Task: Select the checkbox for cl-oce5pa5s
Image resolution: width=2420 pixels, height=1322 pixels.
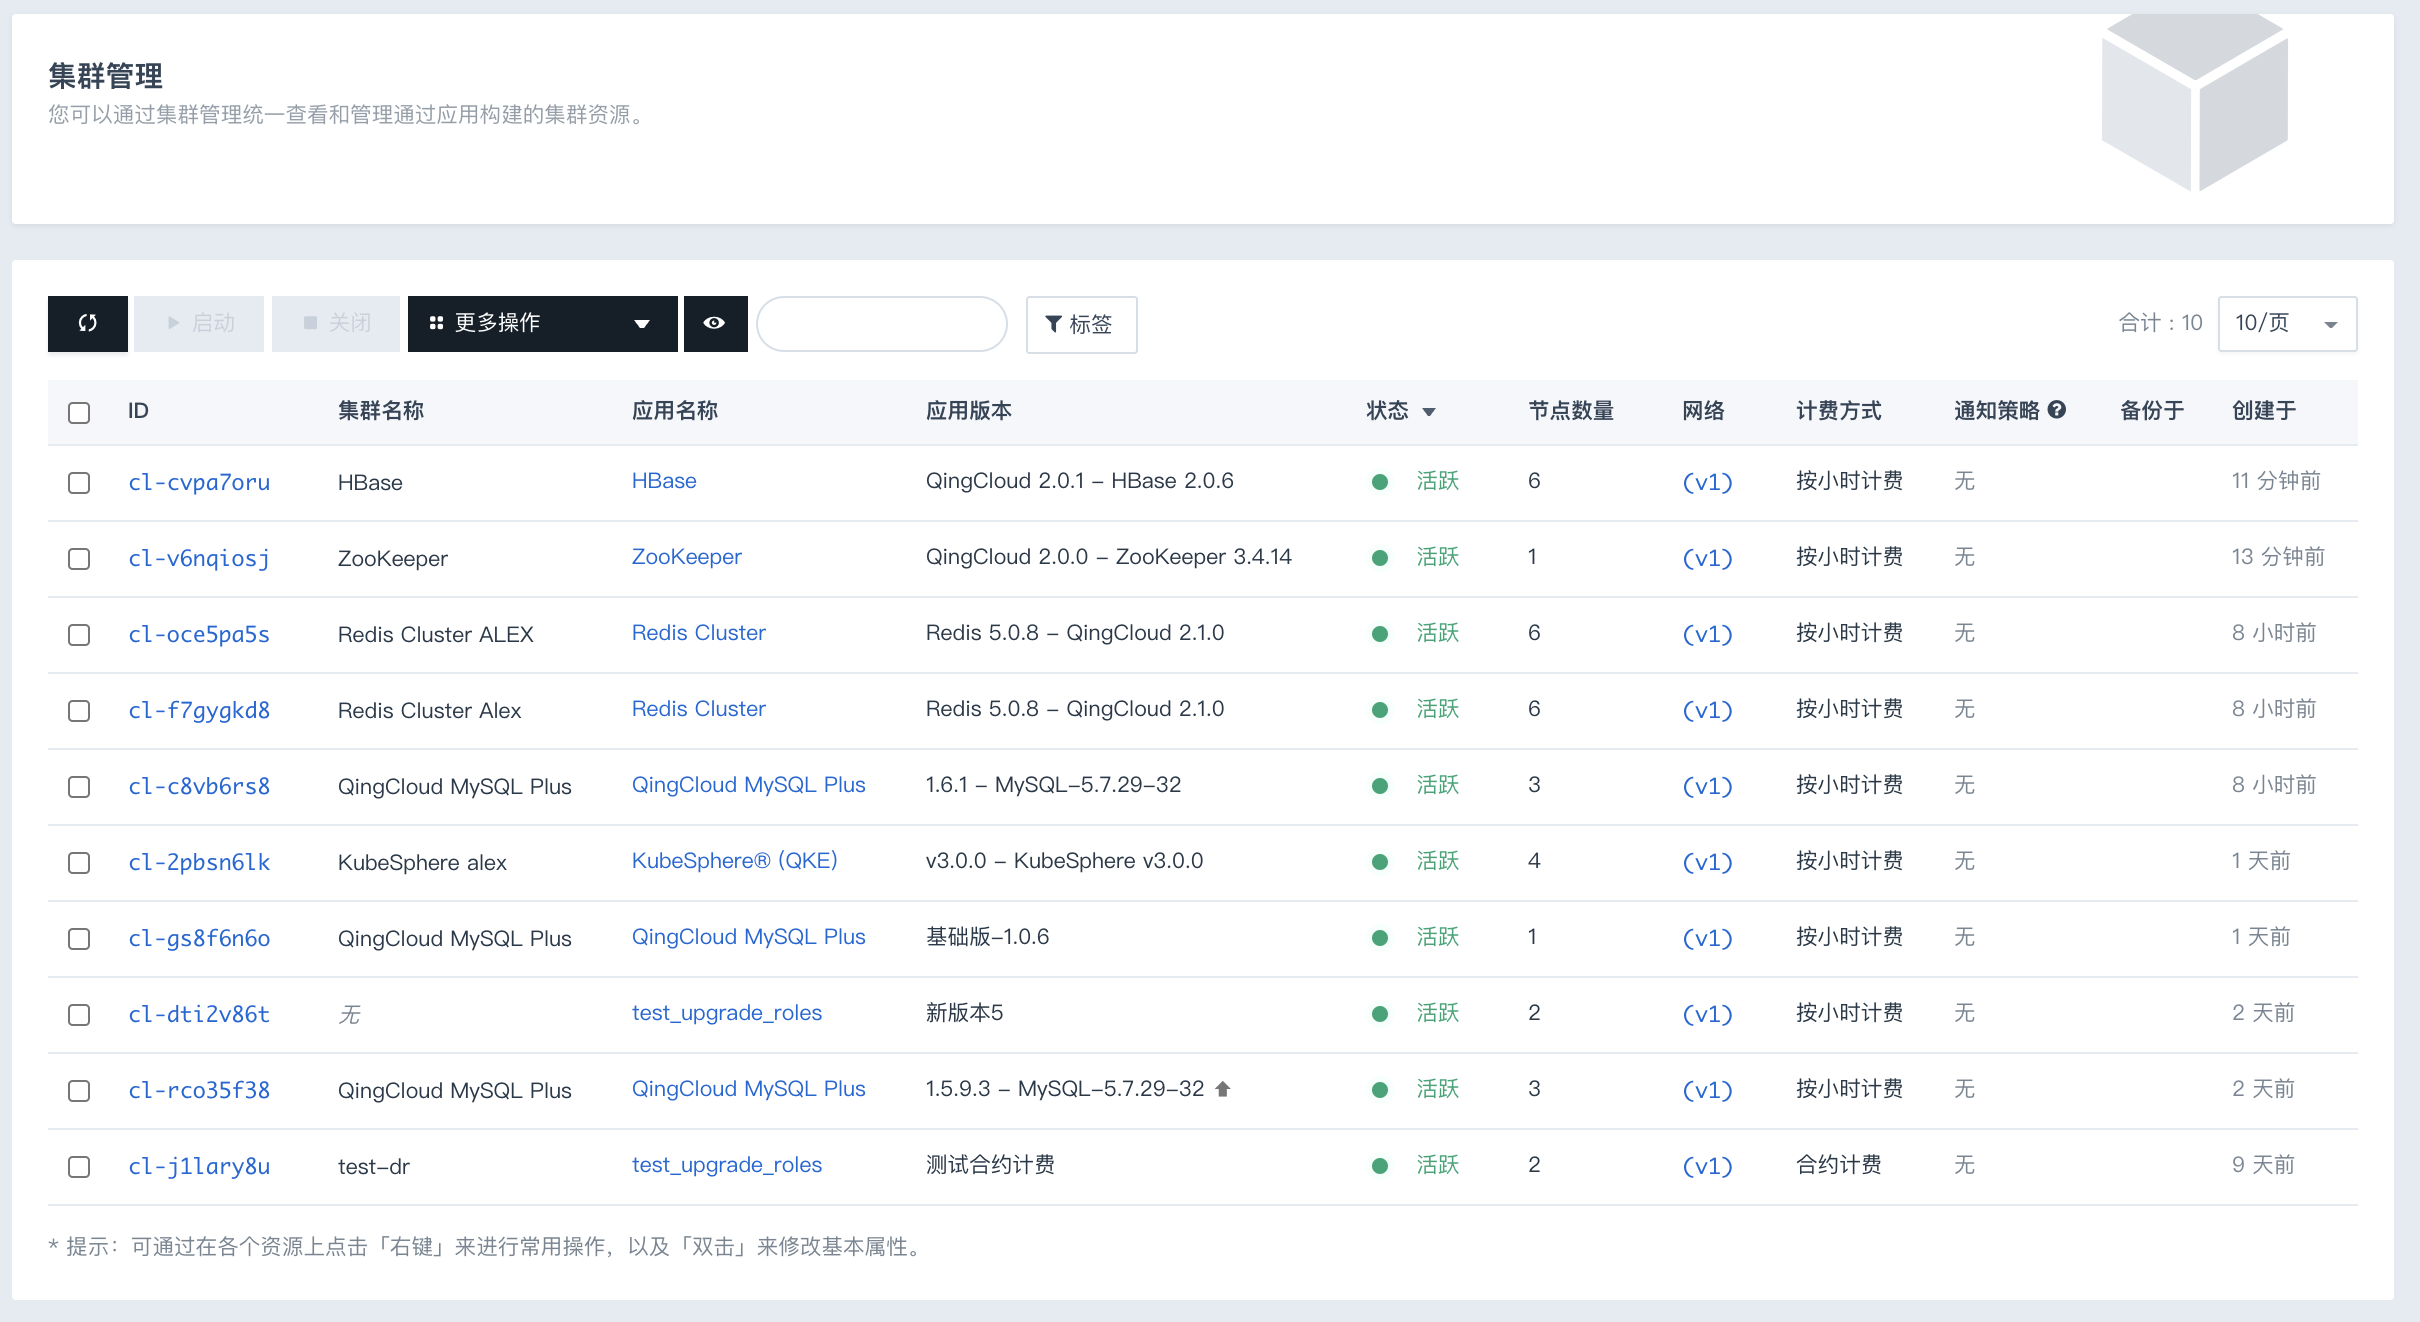Action: (79, 634)
